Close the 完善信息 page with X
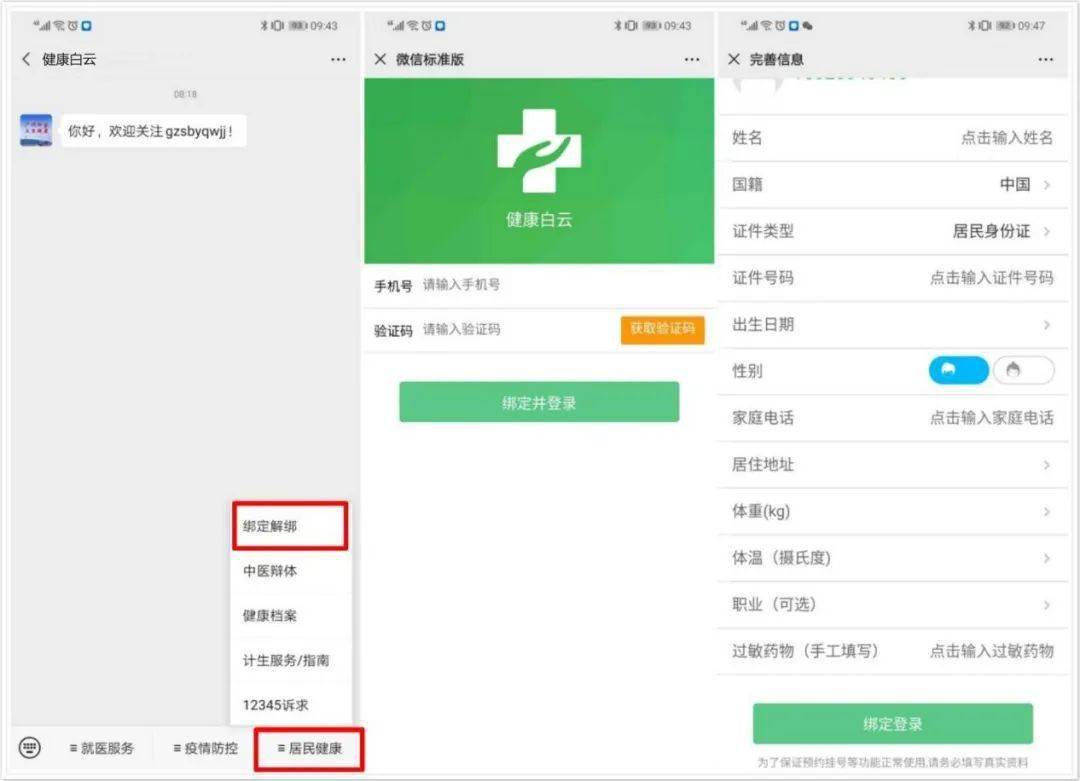 pyautogui.click(x=734, y=60)
